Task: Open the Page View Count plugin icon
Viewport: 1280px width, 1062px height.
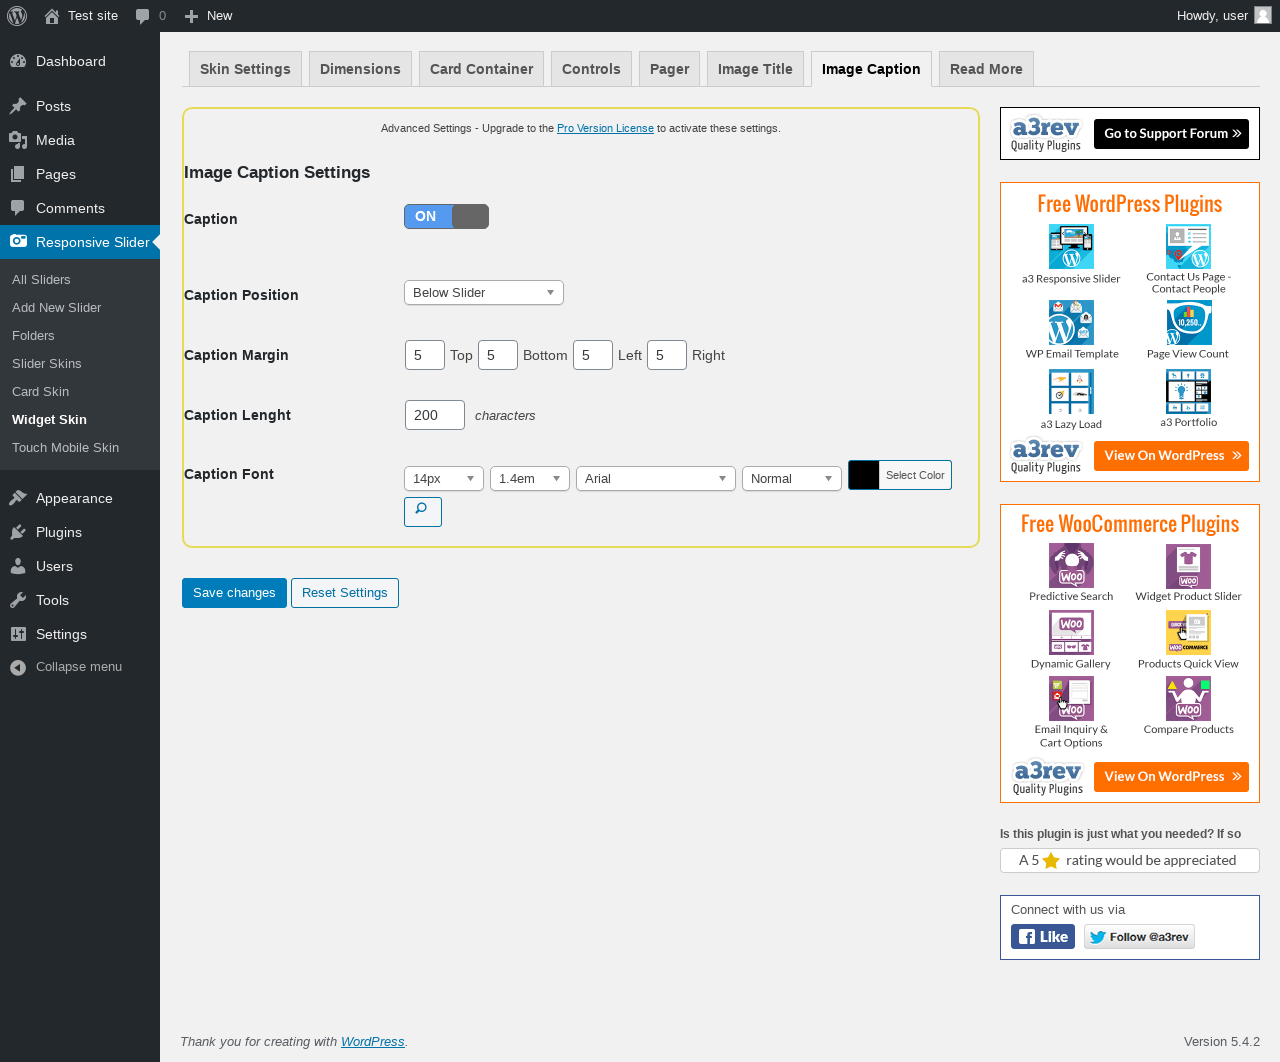Action: tap(1188, 323)
